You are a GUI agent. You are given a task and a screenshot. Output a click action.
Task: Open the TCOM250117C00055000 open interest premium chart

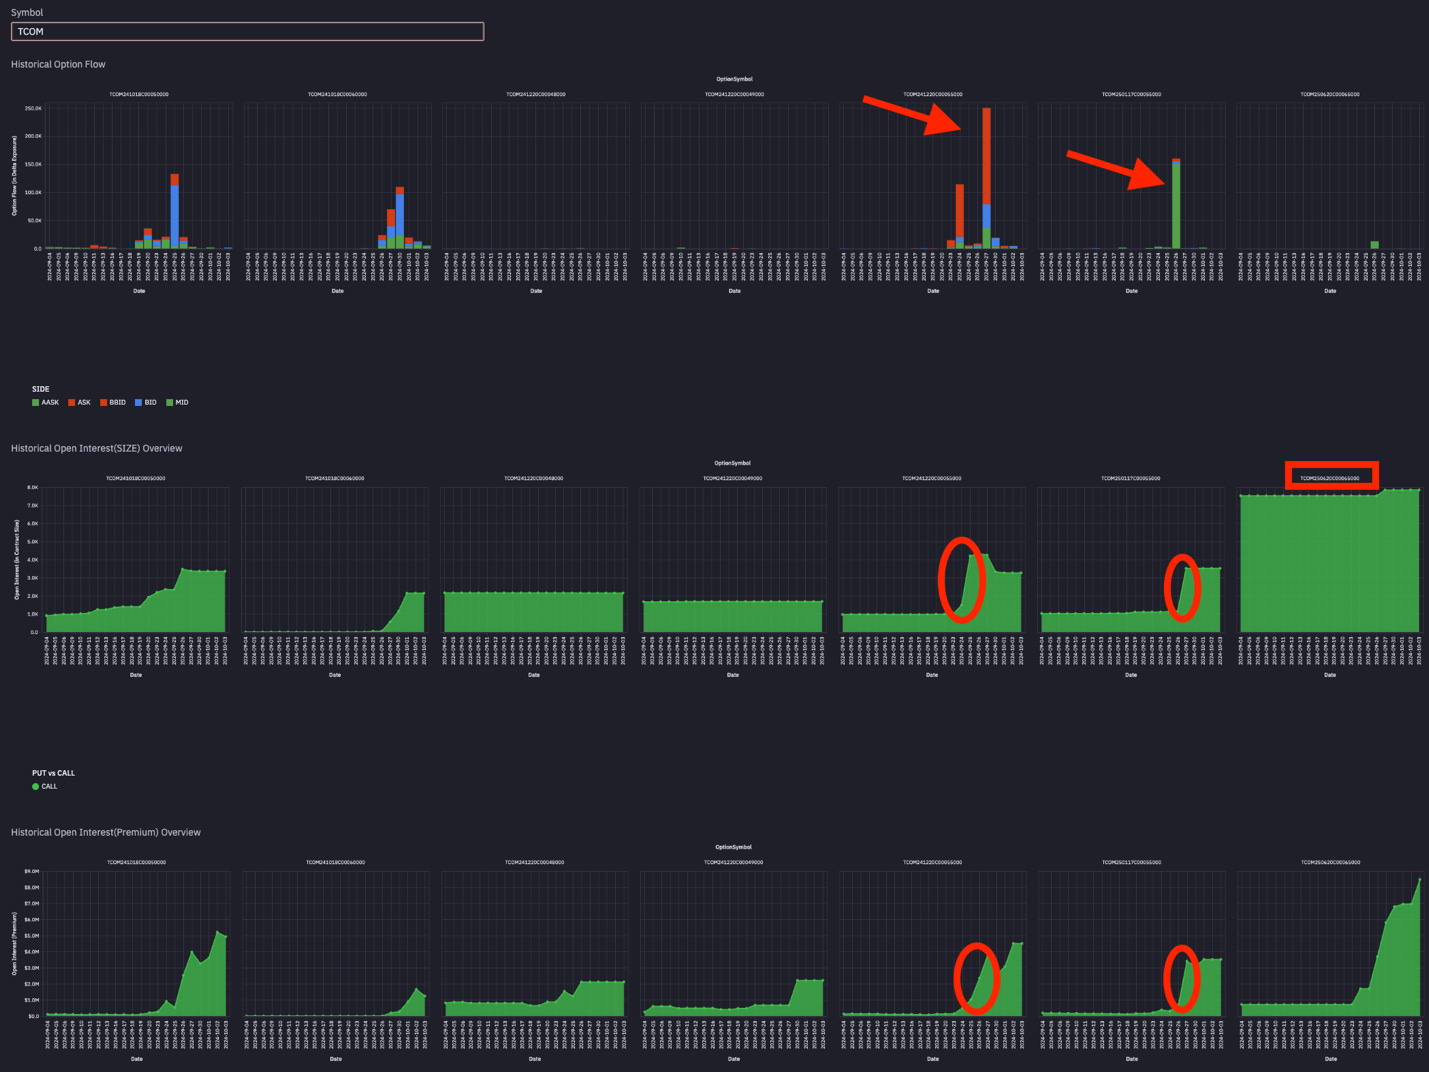point(1132,944)
